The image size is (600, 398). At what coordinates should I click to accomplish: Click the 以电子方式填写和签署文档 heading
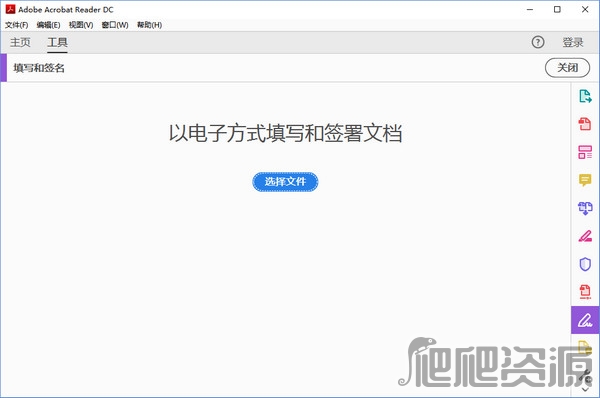285,133
